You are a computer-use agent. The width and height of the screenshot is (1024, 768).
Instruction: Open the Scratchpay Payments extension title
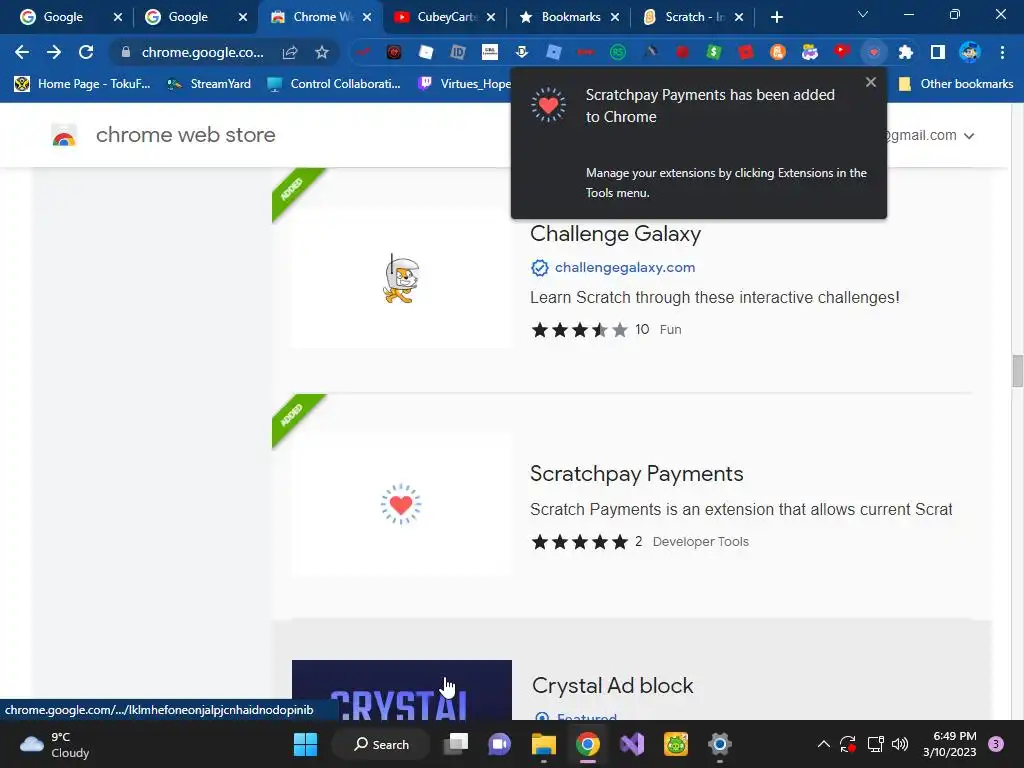tap(637, 473)
